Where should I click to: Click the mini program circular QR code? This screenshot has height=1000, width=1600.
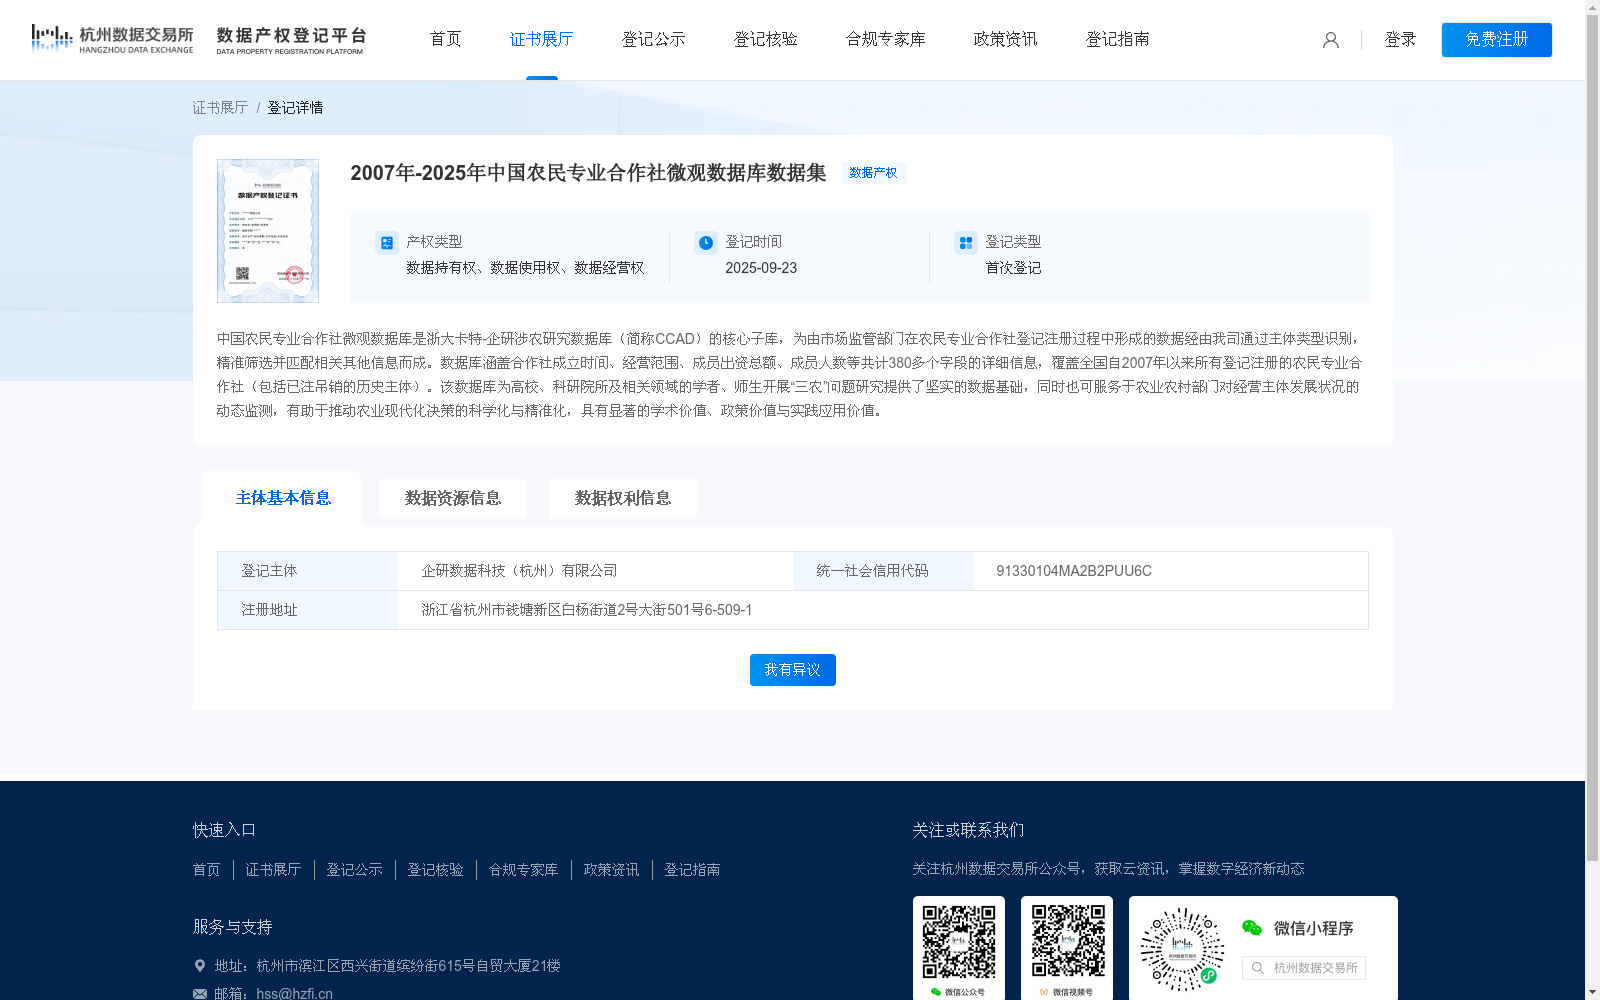point(1182,949)
